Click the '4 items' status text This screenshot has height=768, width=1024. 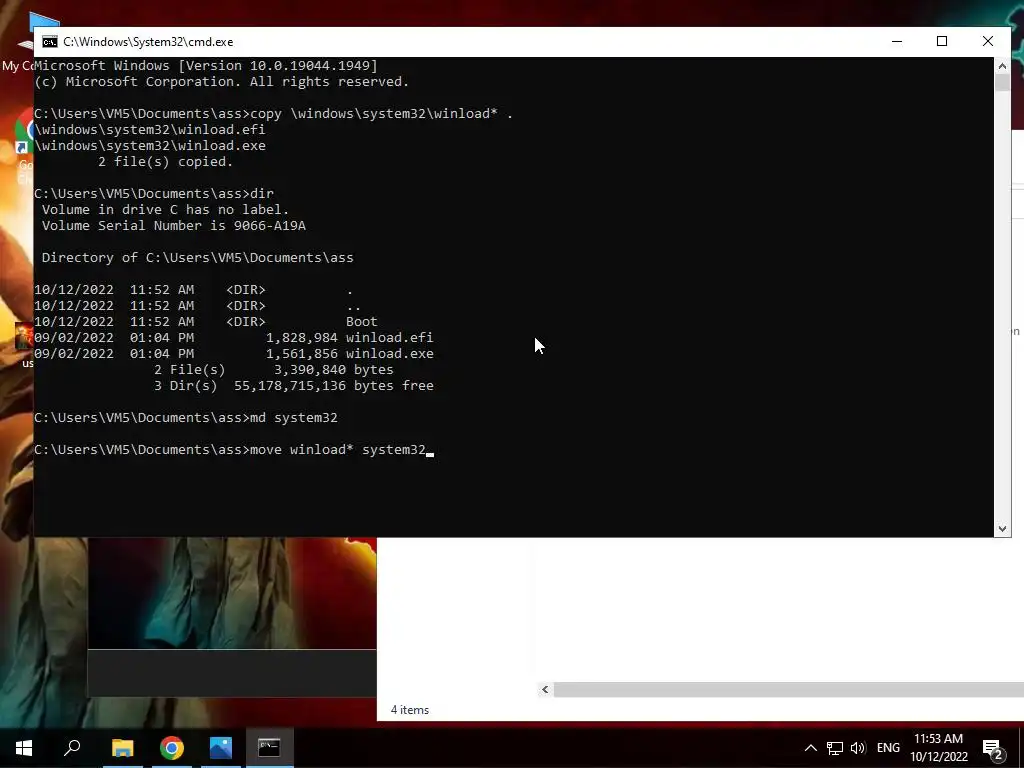[409, 710]
